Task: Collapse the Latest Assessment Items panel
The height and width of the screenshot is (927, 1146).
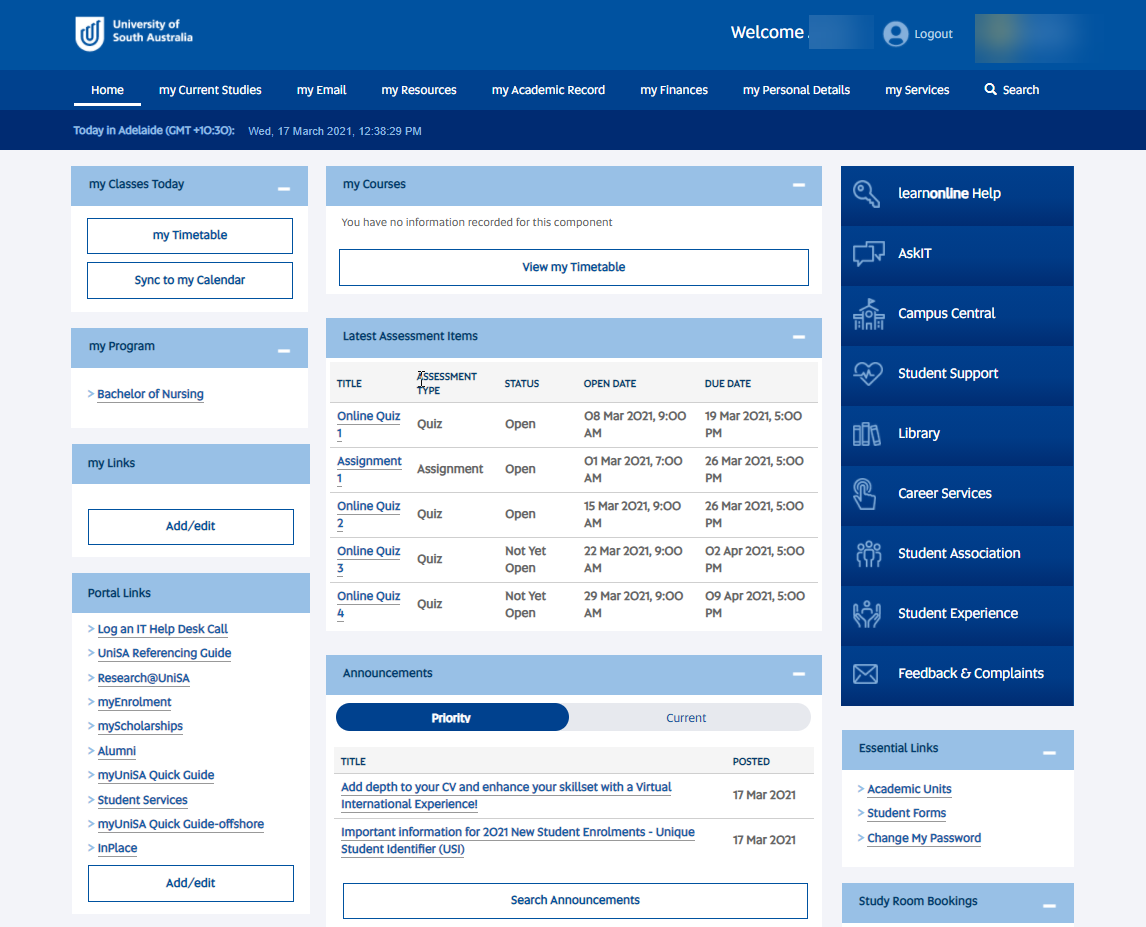Action: point(798,338)
